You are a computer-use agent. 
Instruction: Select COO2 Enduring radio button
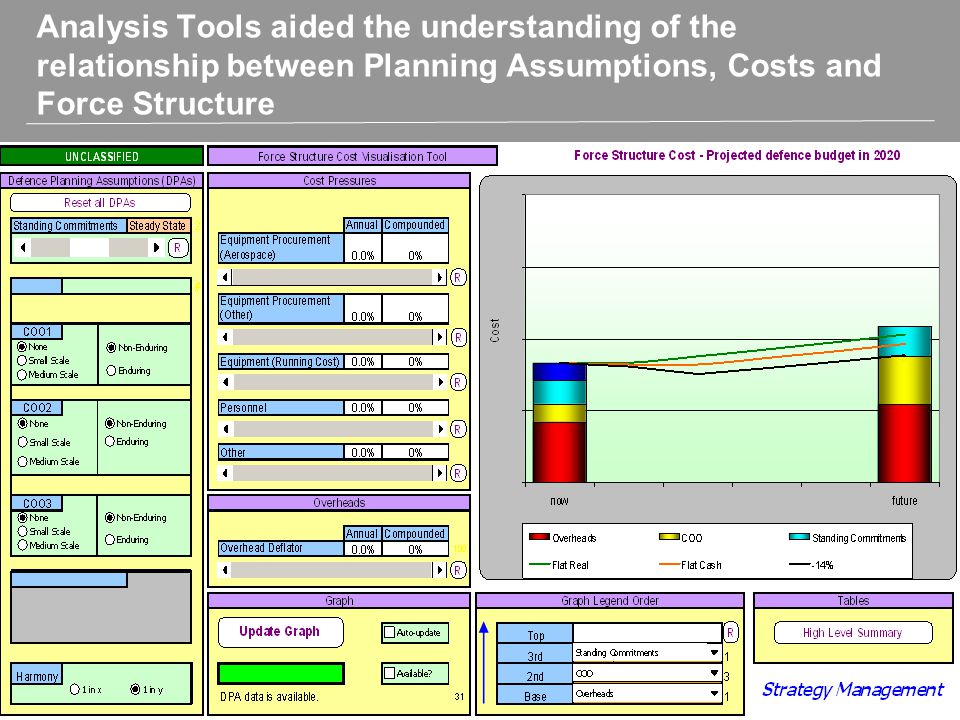point(110,441)
